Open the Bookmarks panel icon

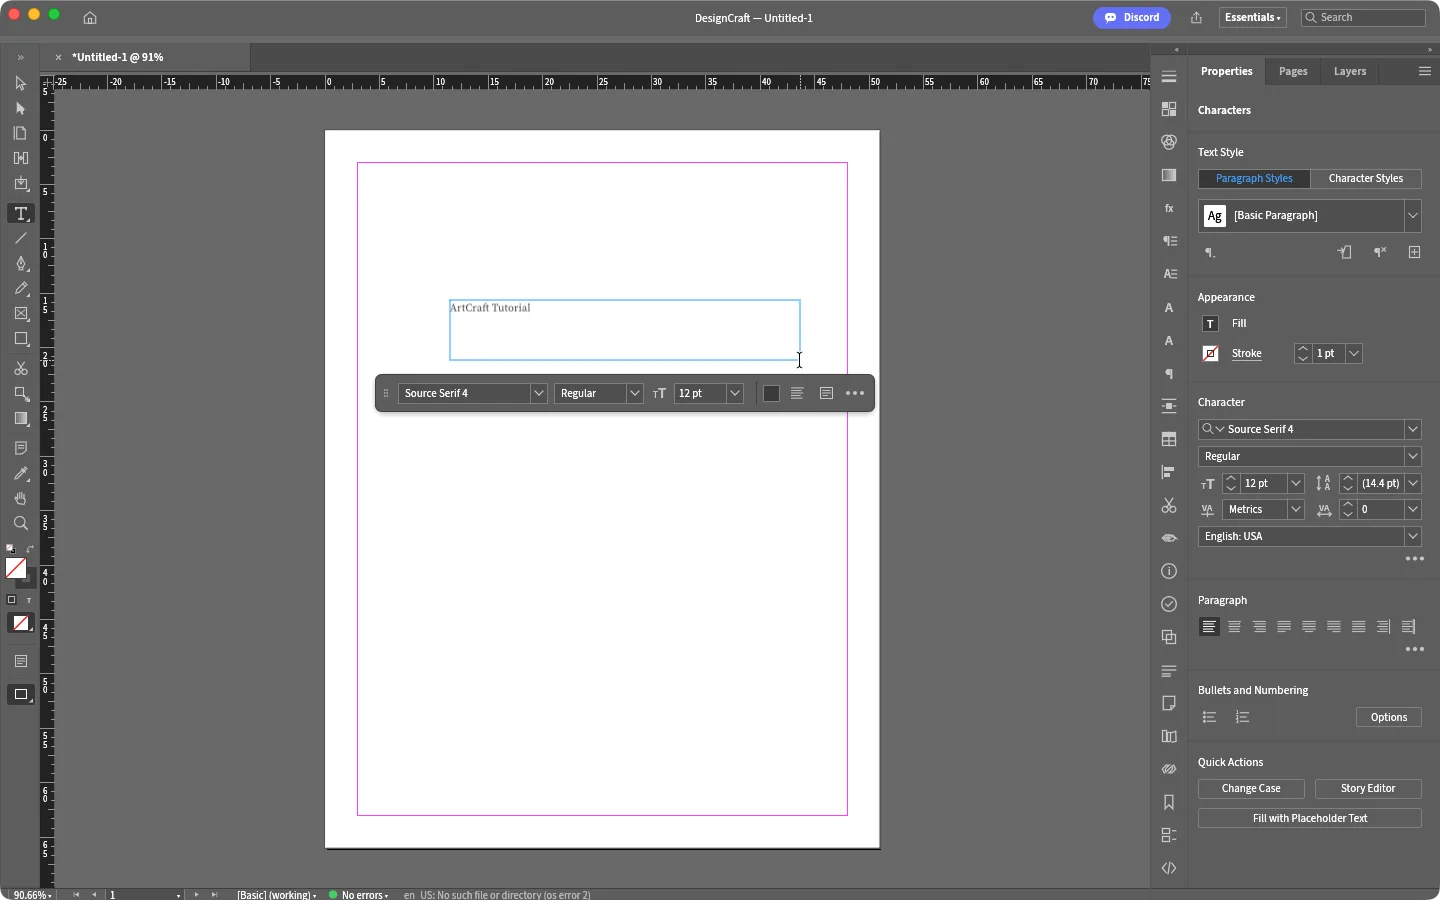[x=1170, y=802]
